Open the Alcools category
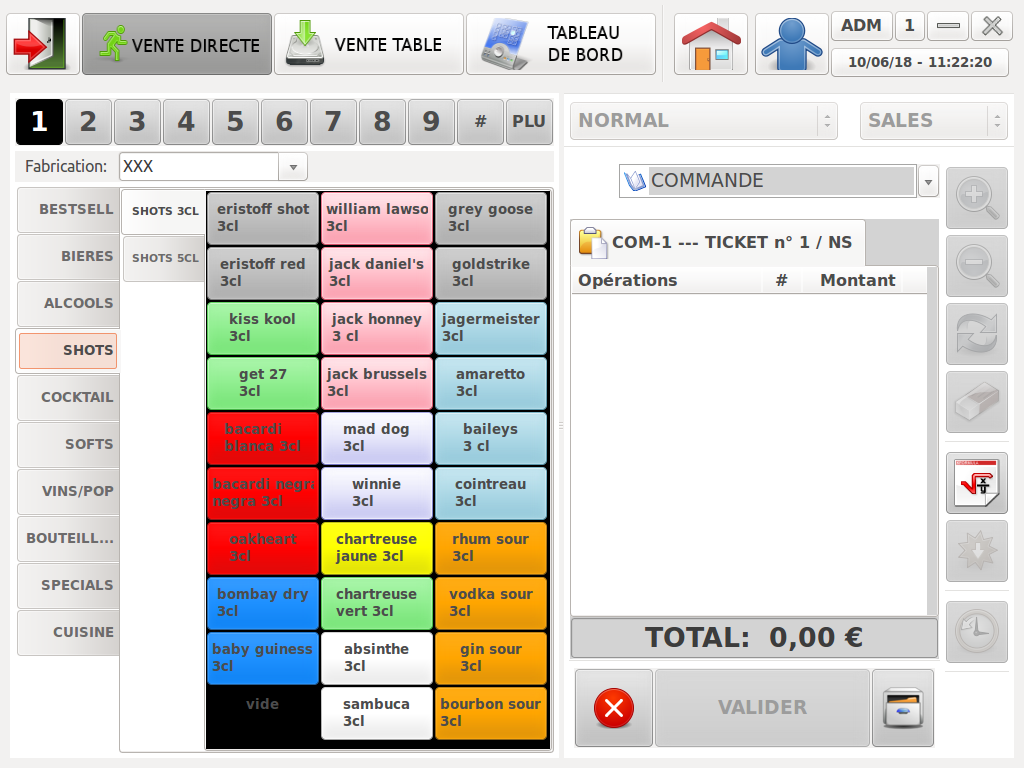1024x768 pixels. point(69,303)
